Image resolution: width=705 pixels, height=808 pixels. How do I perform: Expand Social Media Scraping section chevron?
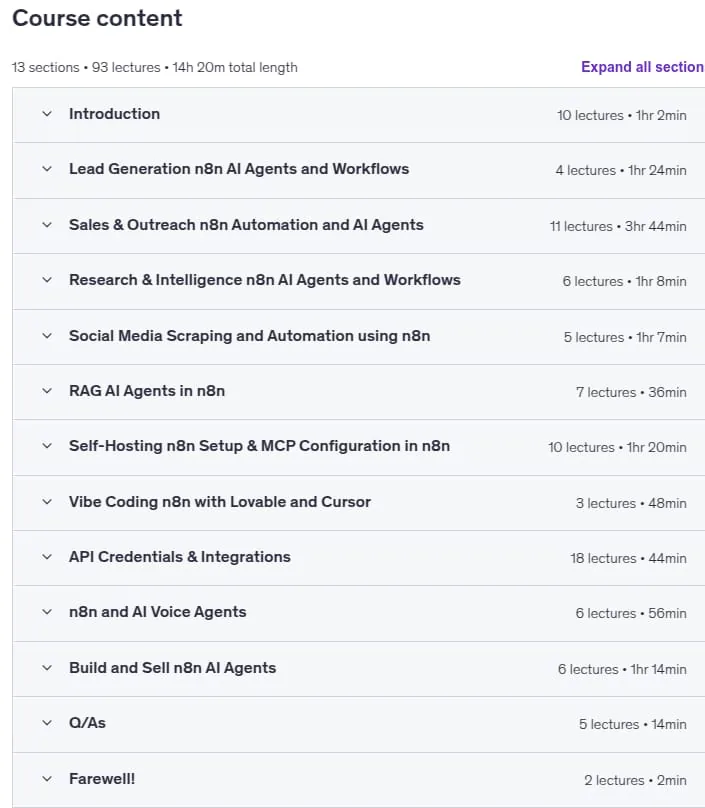pos(47,336)
